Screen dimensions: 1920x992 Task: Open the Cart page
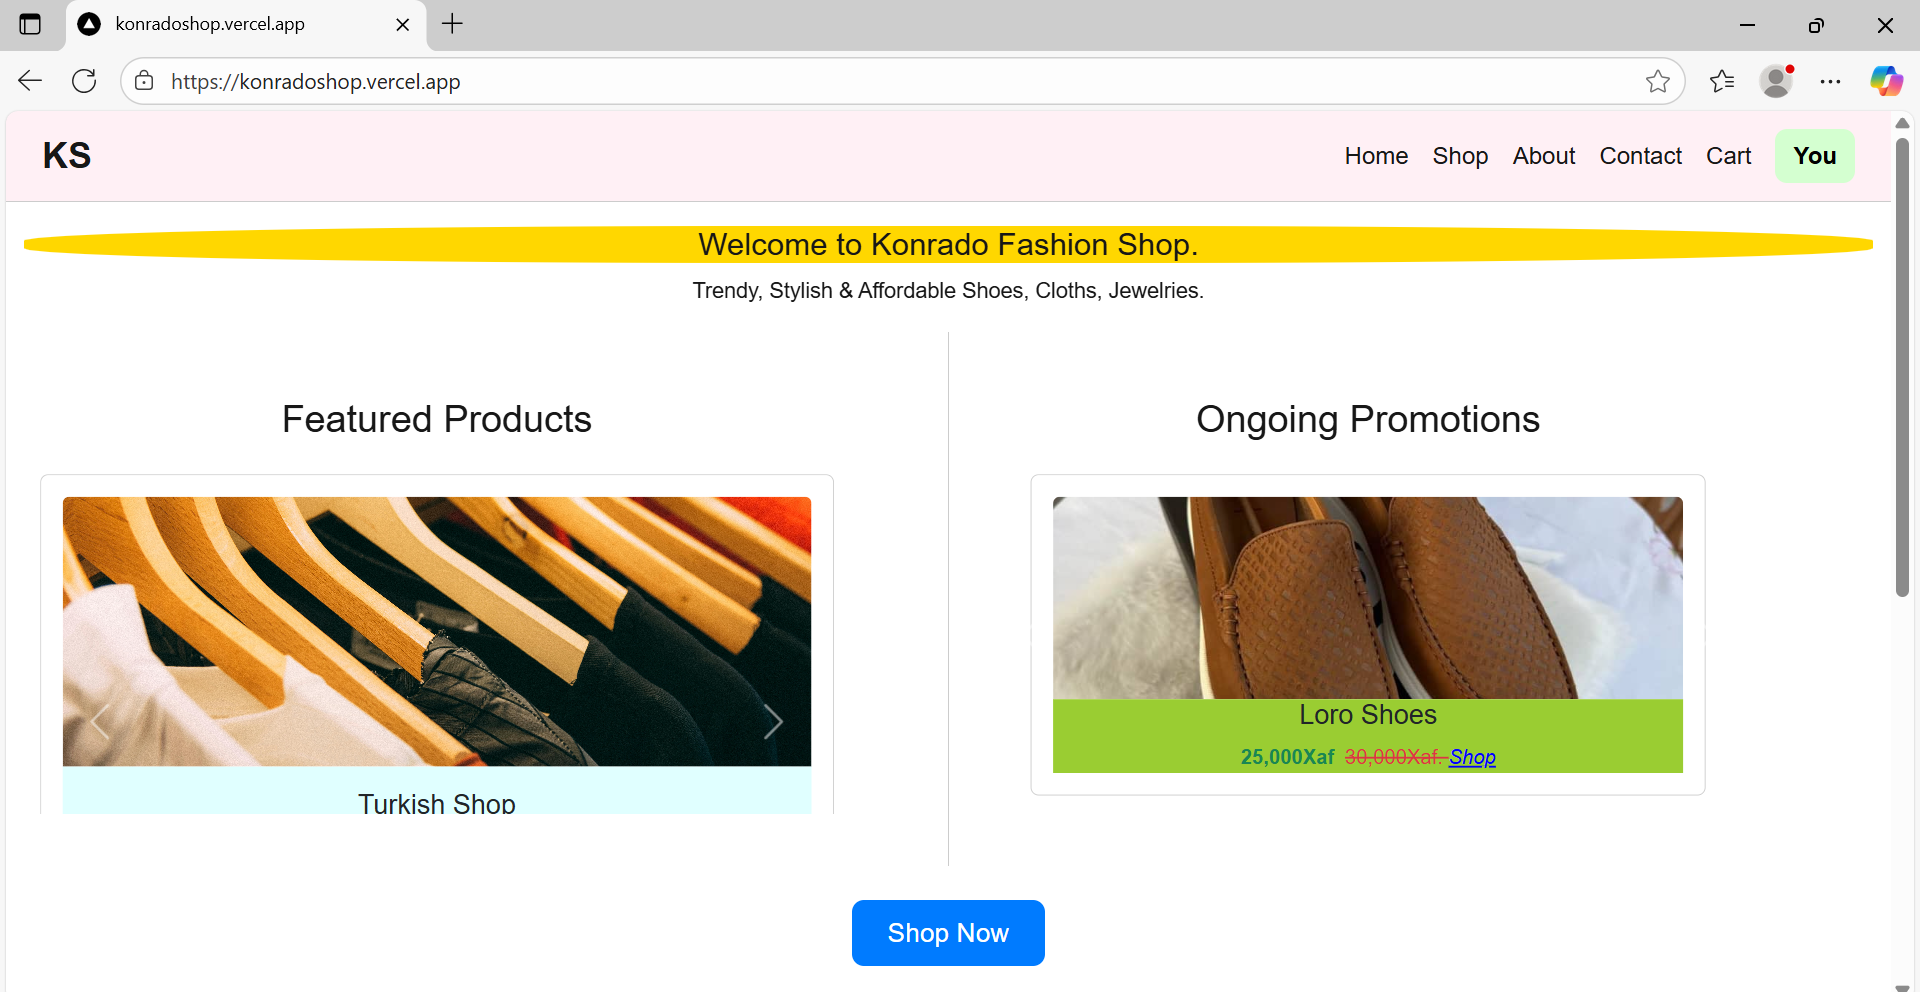1728,156
